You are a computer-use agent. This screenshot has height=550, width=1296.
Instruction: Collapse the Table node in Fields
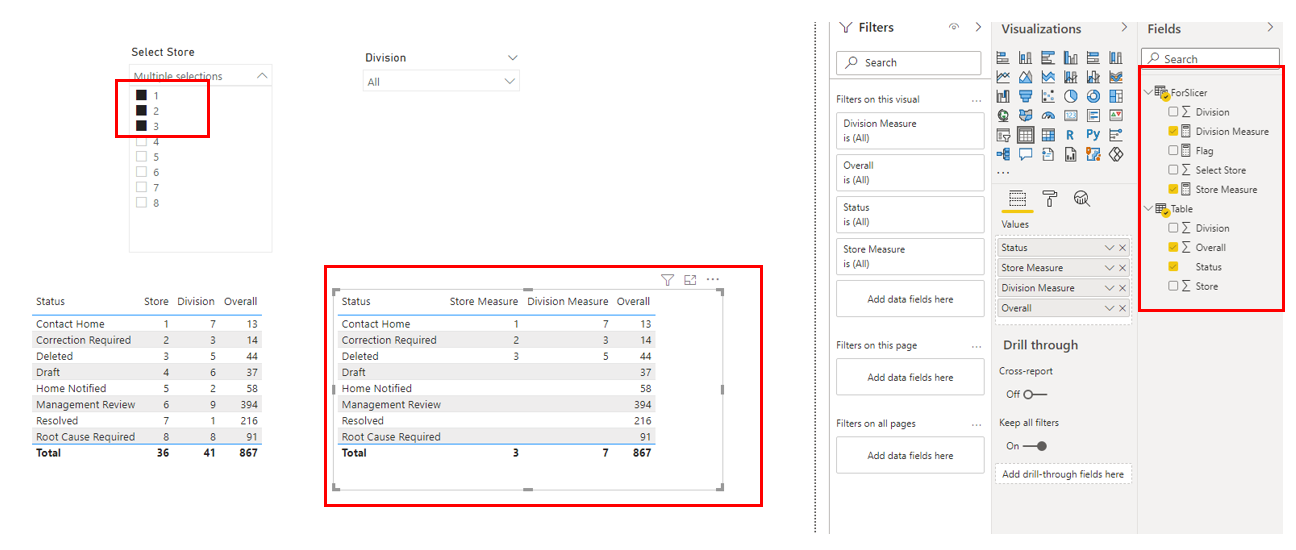1148,209
